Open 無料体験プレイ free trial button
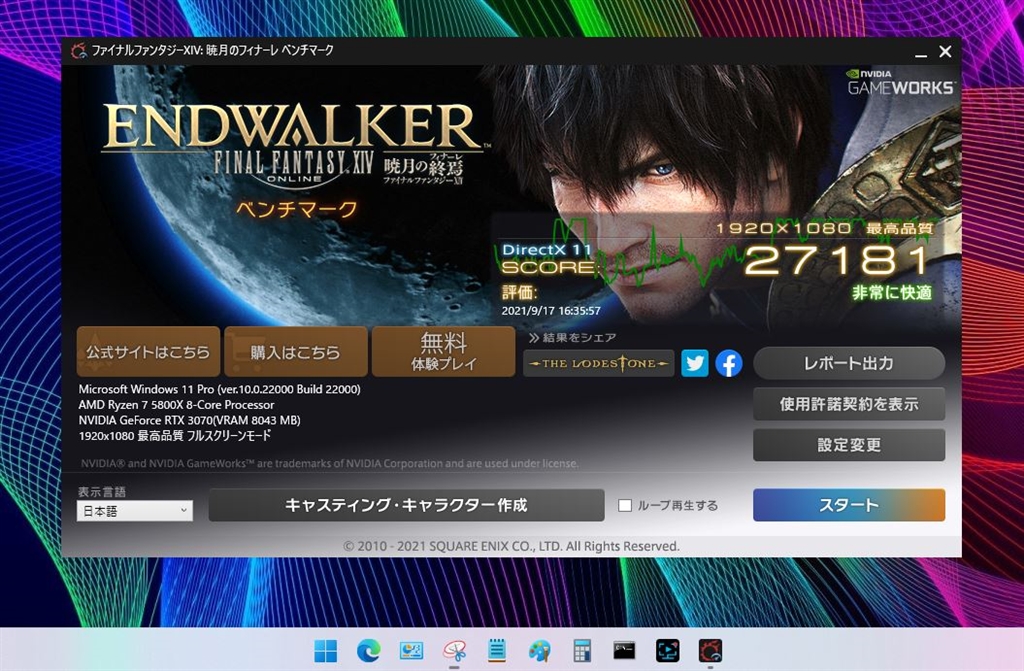The height and width of the screenshot is (671, 1024). tap(443, 352)
